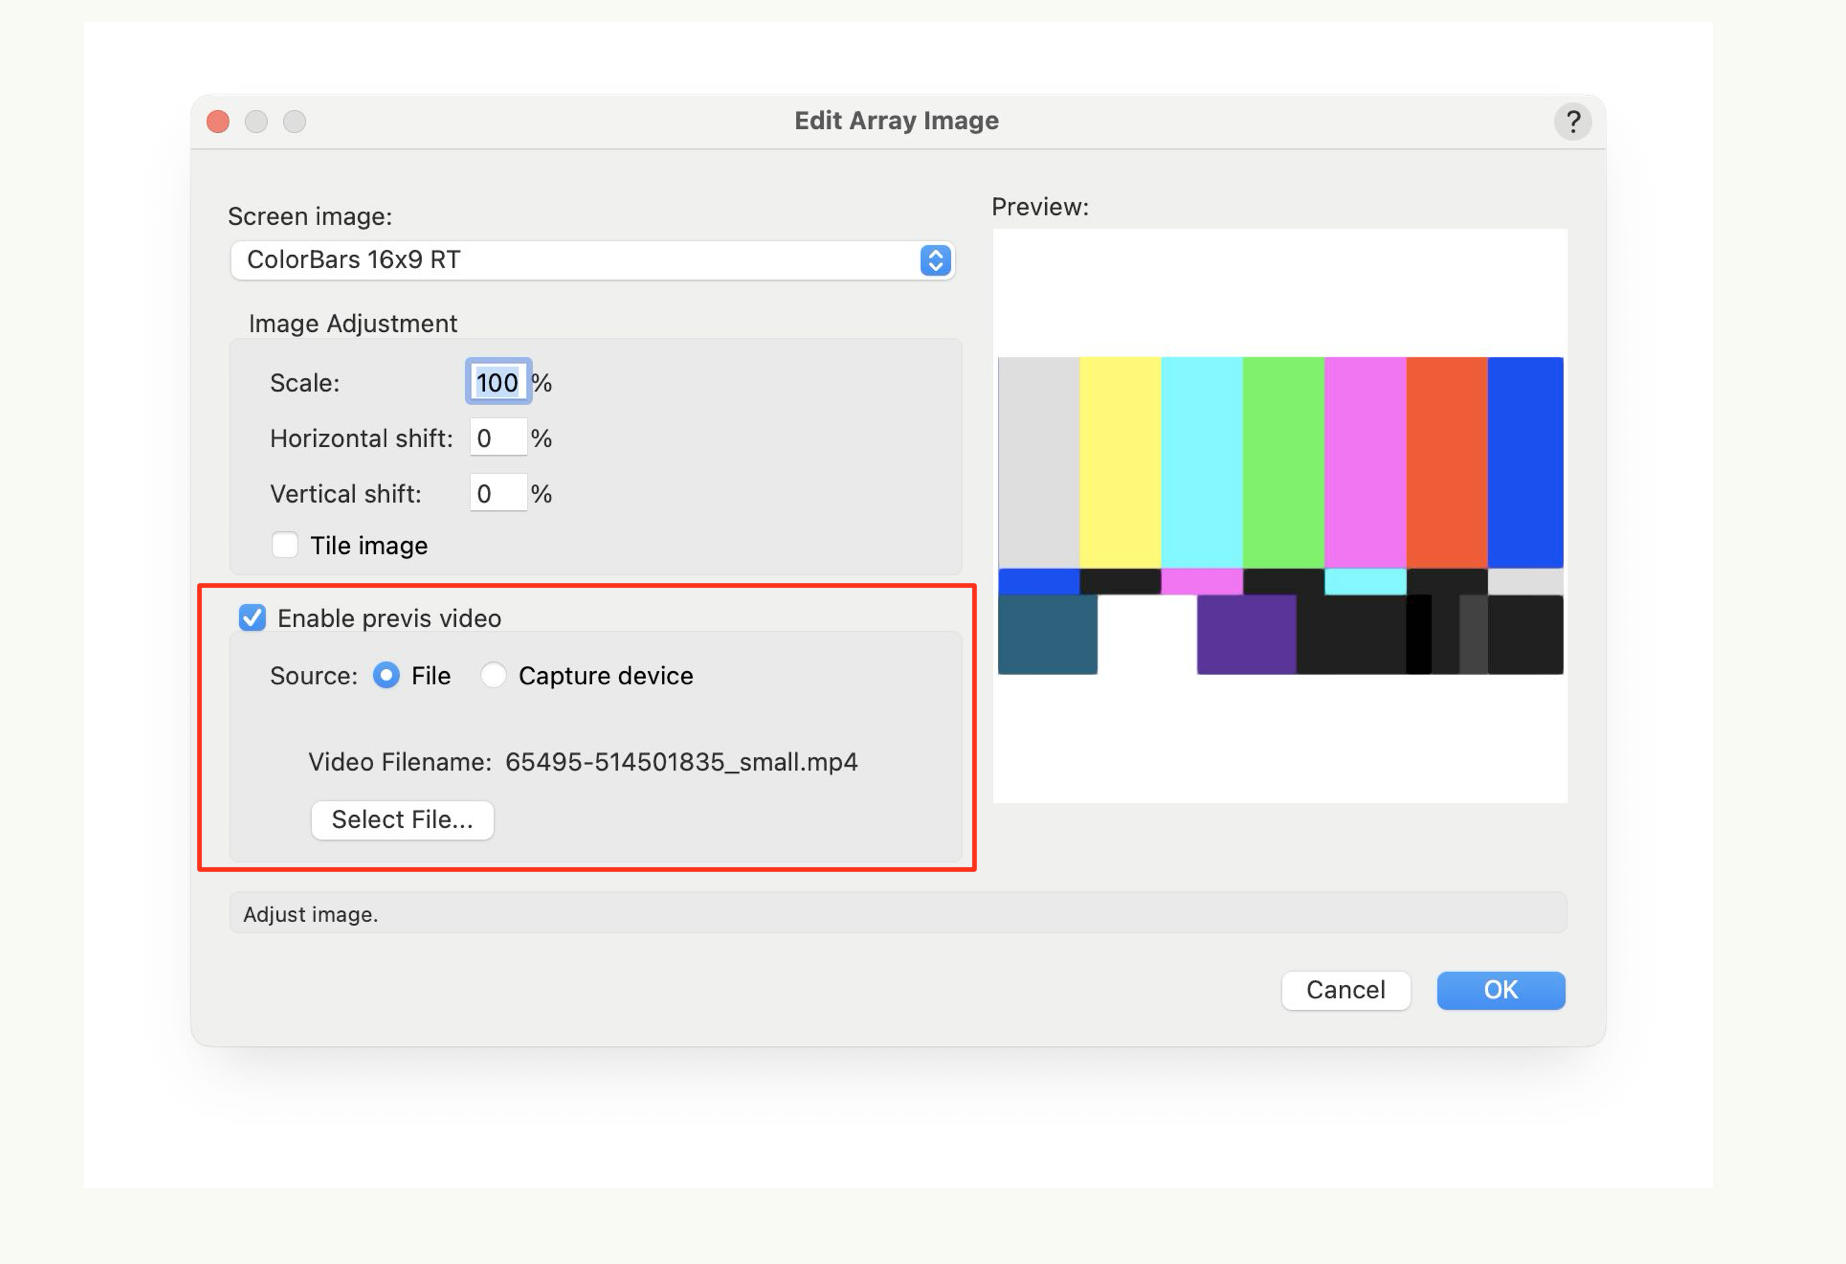
Task: Click the yellow minimize window button
Action: pyautogui.click(x=256, y=121)
